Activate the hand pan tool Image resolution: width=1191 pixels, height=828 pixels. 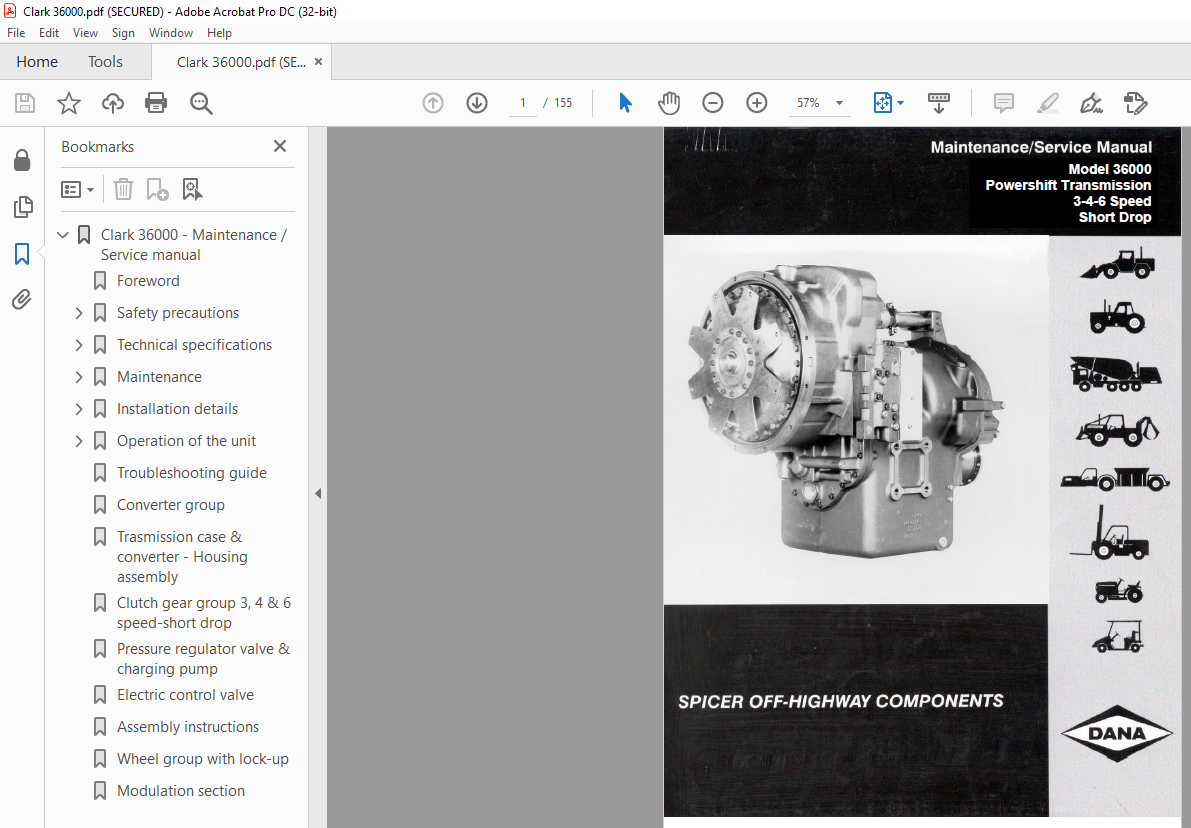point(669,103)
